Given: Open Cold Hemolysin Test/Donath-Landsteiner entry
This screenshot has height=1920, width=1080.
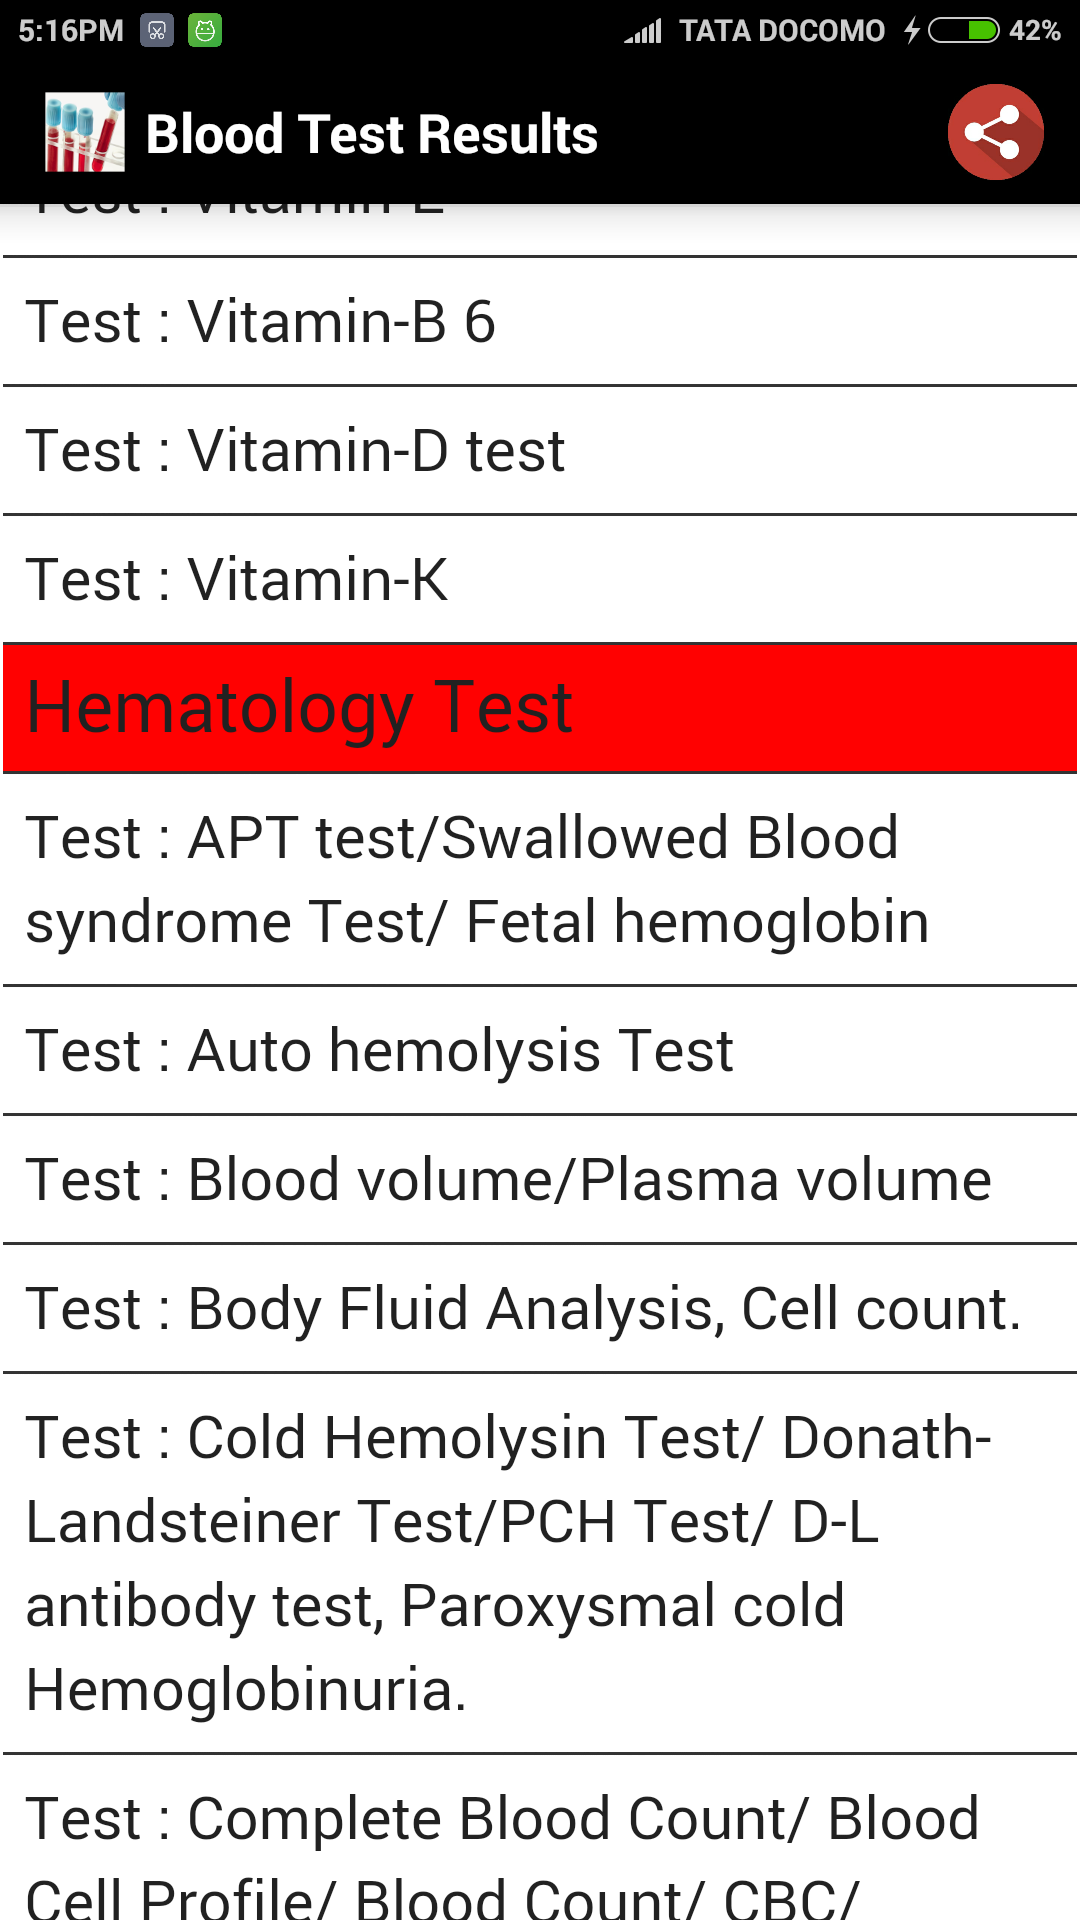Looking at the screenshot, I should 540,1563.
